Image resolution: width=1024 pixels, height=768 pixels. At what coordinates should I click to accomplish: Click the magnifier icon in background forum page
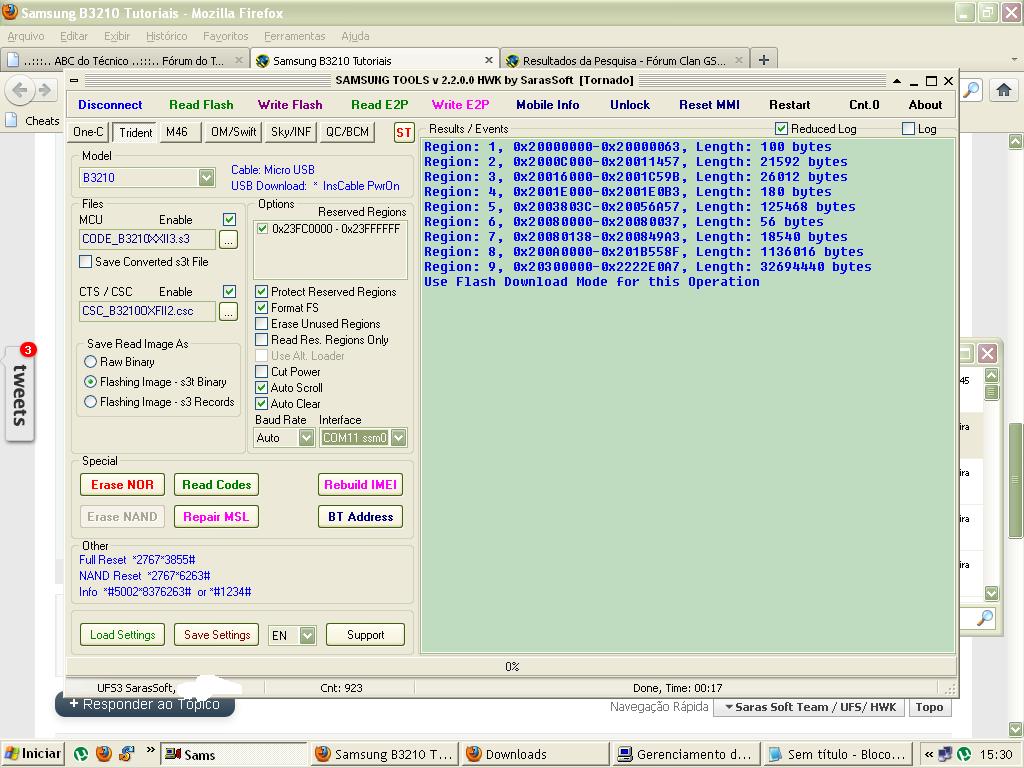[x=985, y=617]
